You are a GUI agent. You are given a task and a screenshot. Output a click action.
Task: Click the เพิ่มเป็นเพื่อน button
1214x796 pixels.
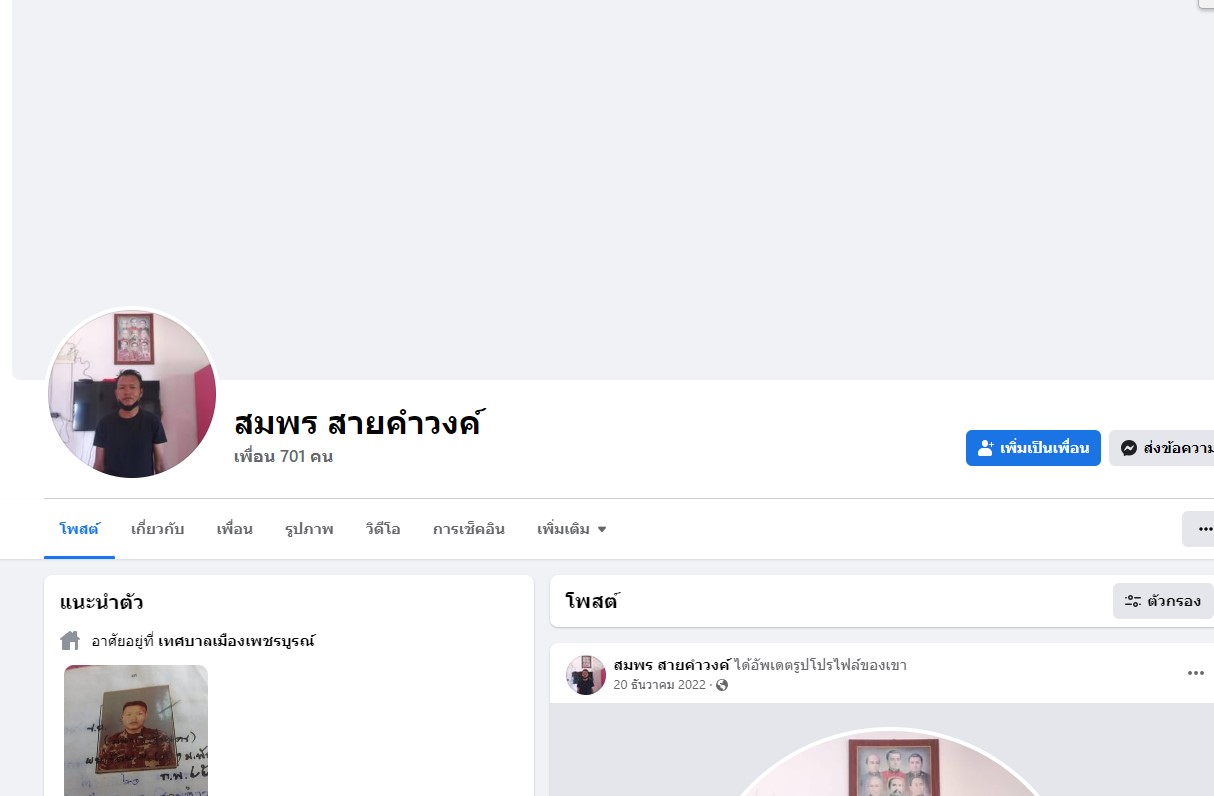tap(1033, 448)
